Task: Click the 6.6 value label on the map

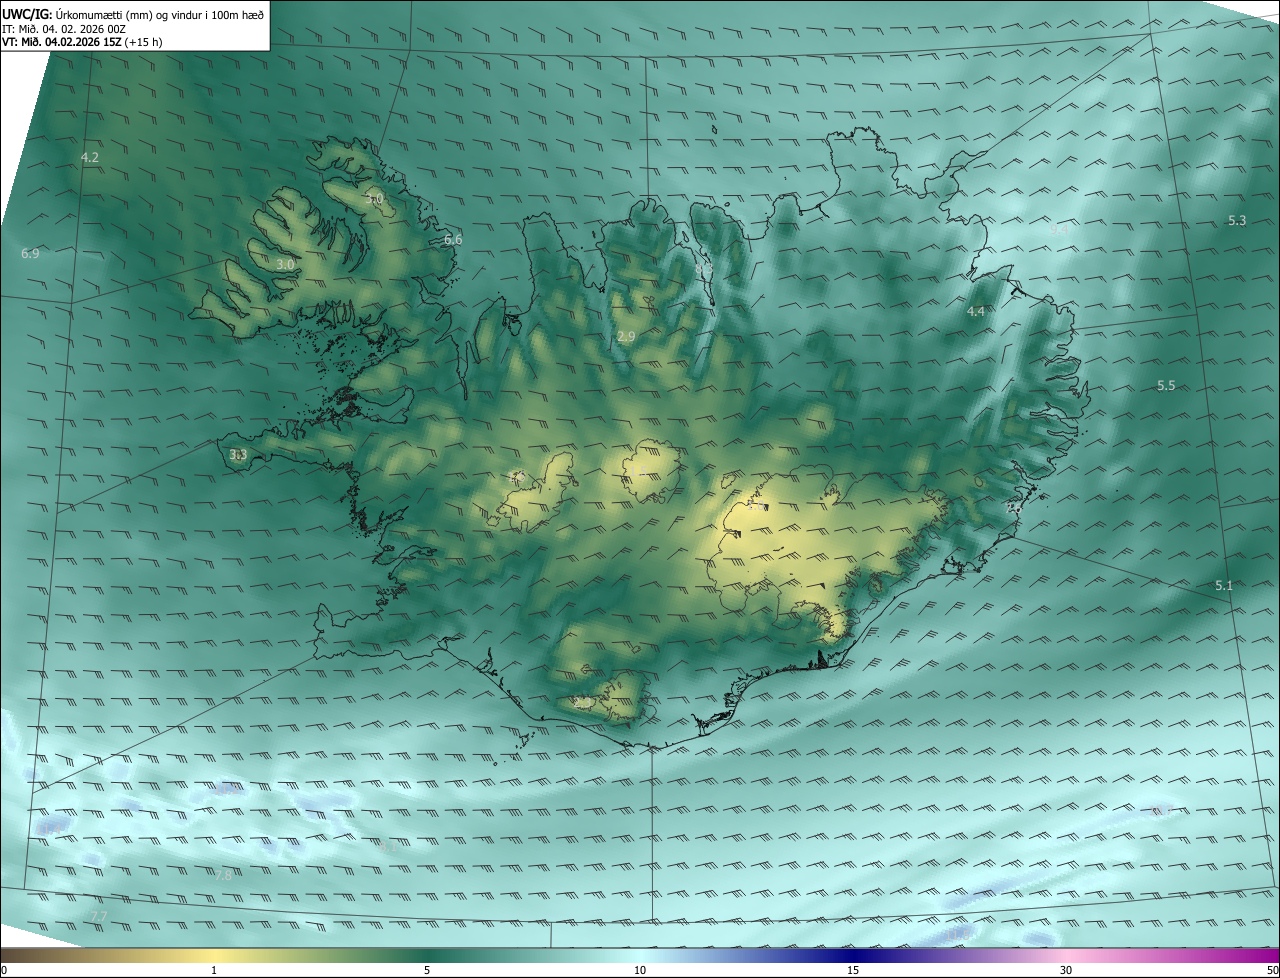Action: tap(453, 240)
